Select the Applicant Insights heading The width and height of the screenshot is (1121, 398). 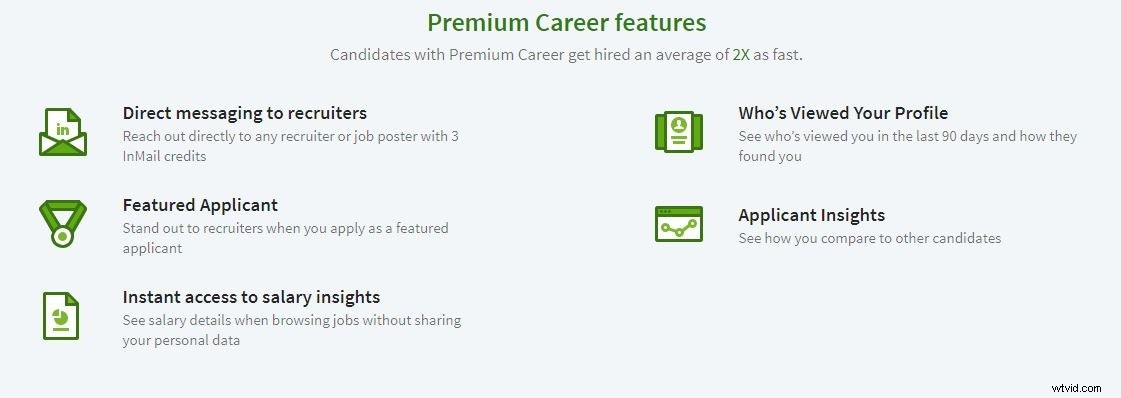(x=811, y=215)
